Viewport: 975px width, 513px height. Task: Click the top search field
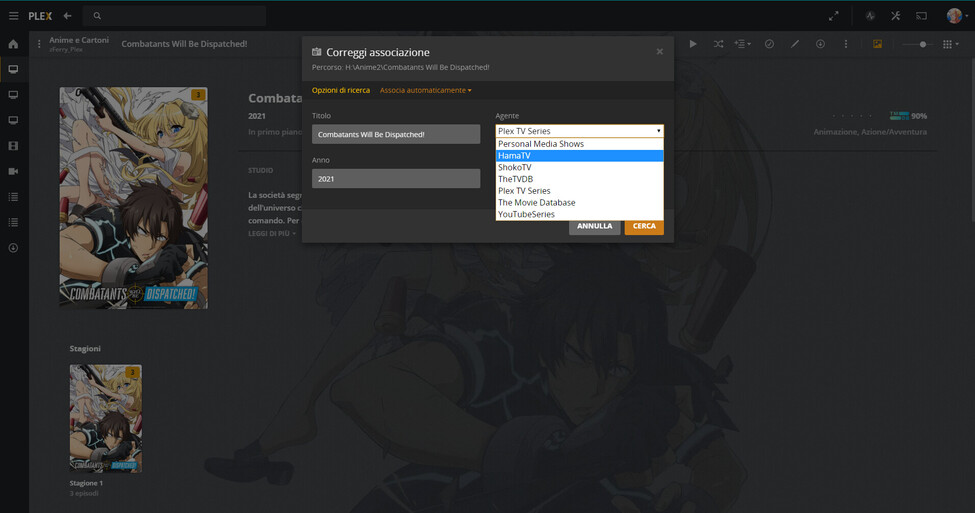coord(176,16)
